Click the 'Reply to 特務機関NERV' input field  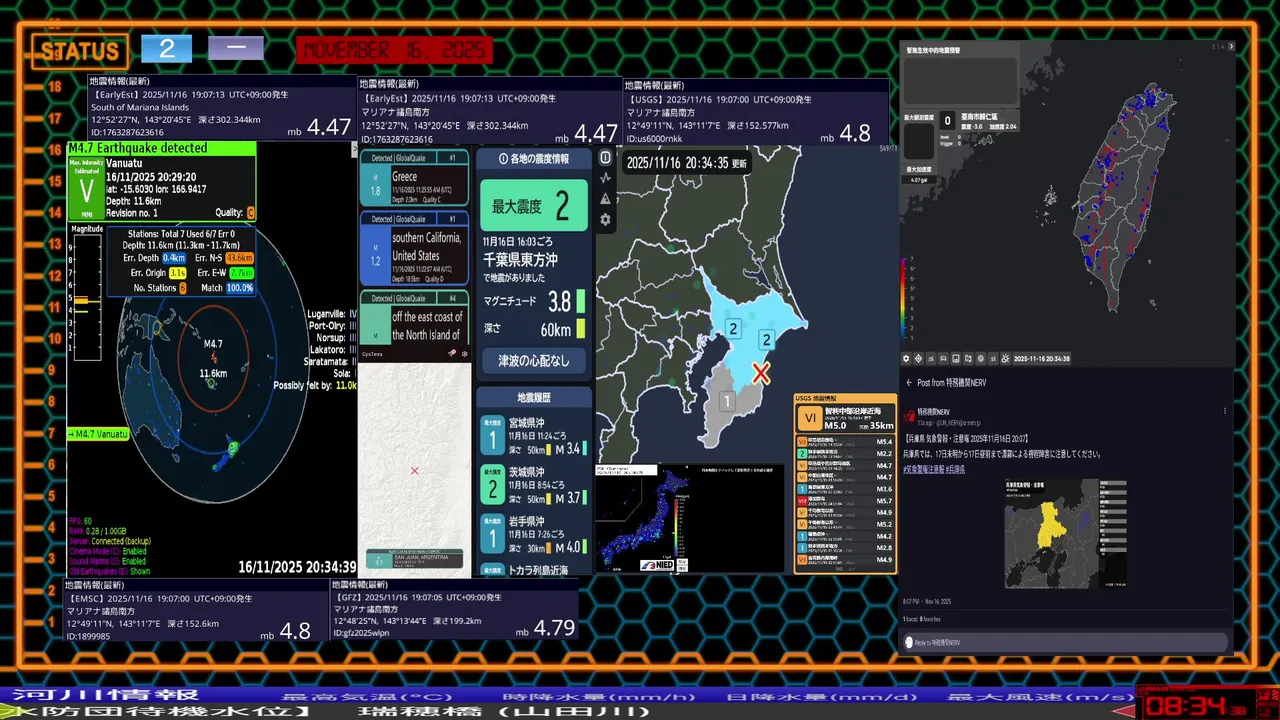point(1066,642)
